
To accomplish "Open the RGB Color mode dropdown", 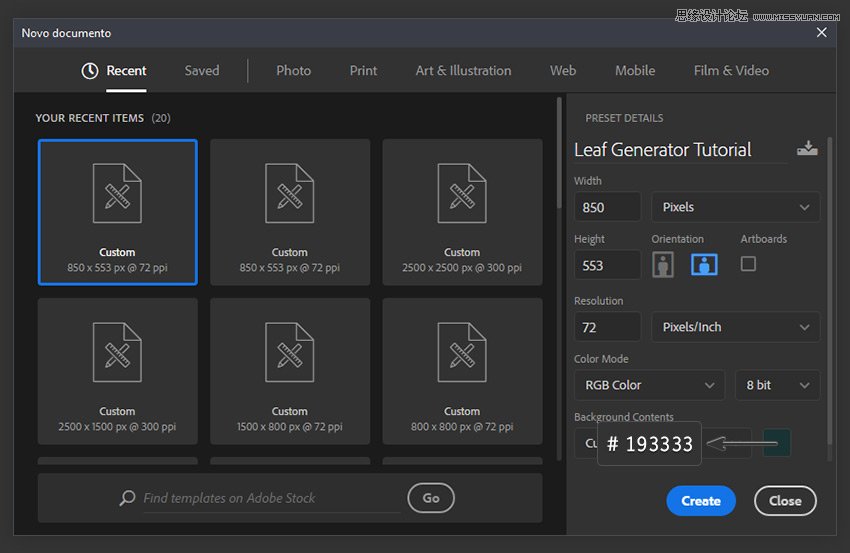I will tap(649, 385).
